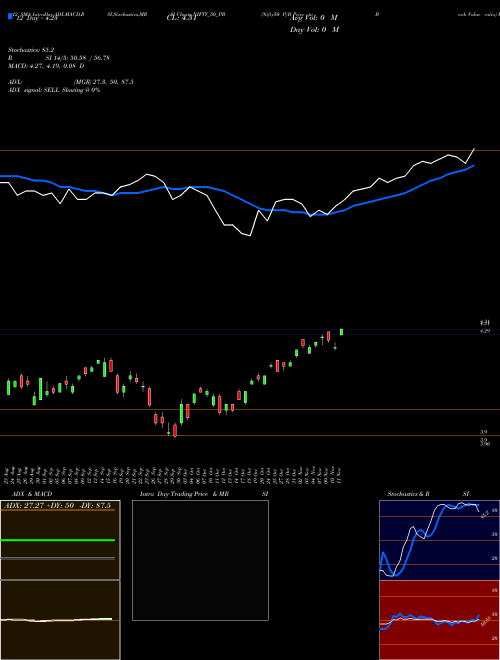The image size is (500, 660).
Task: Click the lowest red candlestick near 3.9
Action: click(175, 431)
